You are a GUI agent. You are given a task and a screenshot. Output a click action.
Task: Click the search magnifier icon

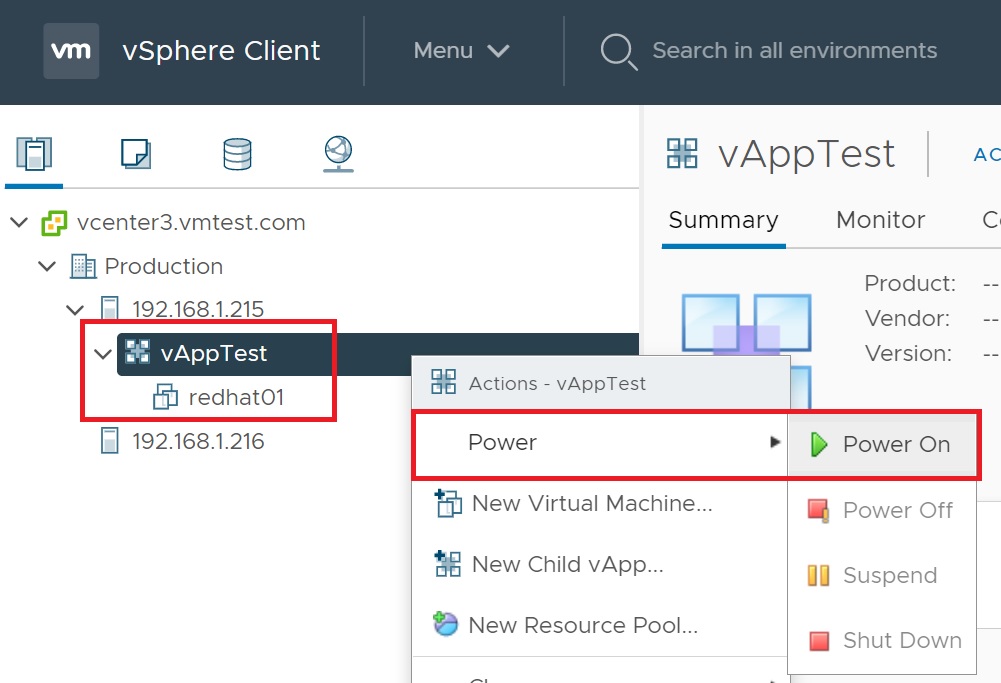click(619, 51)
